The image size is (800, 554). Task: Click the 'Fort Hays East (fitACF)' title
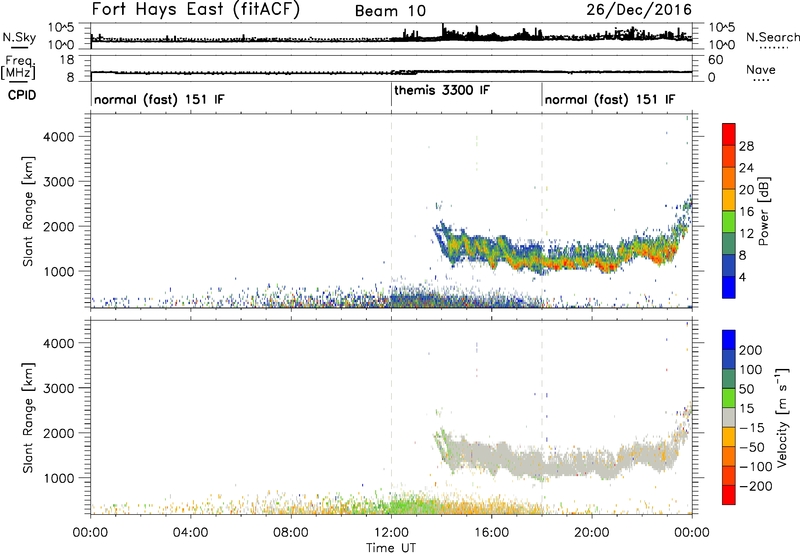pyautogui.click(x=195, y=10)
